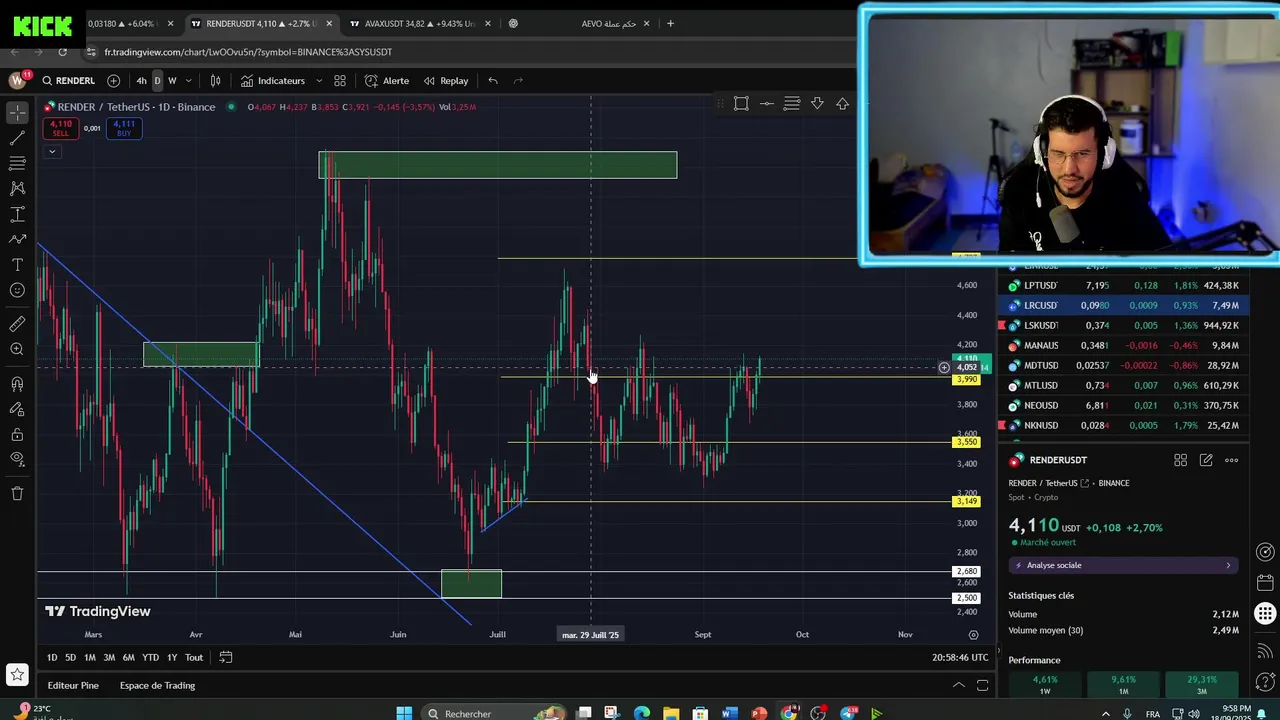The width and height of the screenshot is (1280, 720).
Task: Select the D daily timeframe
Action: tap(157, 81)
